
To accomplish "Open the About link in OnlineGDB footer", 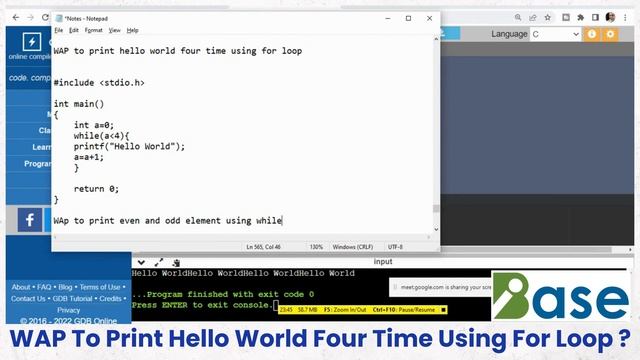I will [21, 287].
